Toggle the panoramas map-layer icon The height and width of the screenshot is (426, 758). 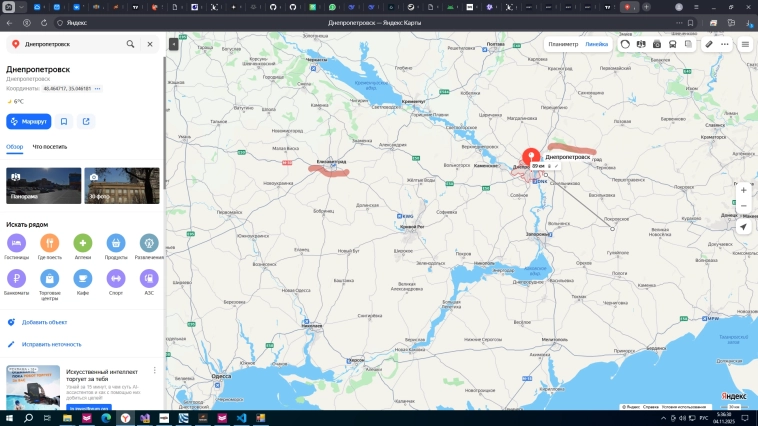(641, 44)
